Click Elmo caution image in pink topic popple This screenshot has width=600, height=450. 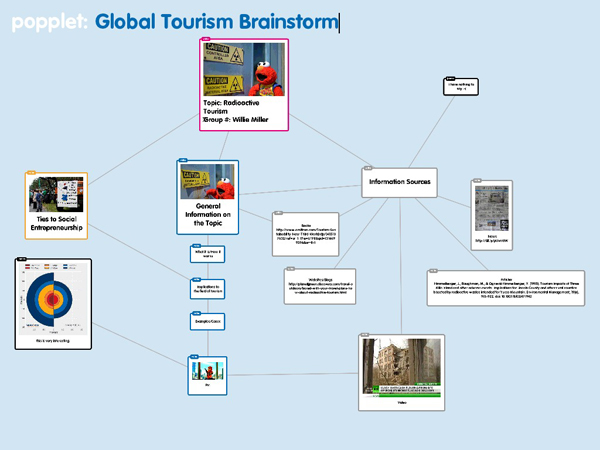[245, 68]
